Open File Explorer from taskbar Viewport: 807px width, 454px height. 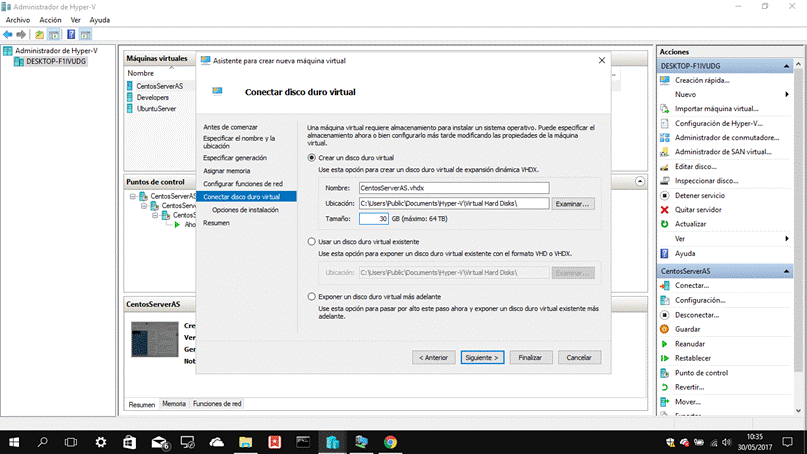click(245, 442)
